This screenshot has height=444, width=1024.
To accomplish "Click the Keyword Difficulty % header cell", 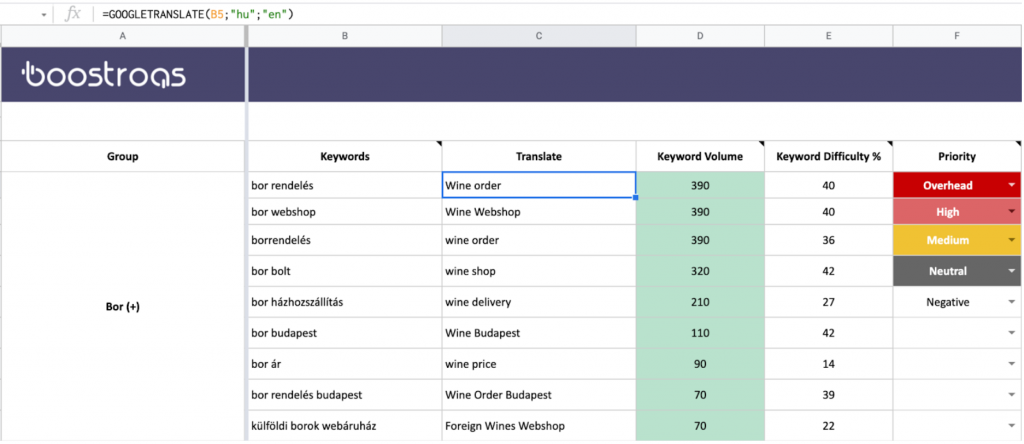I will (x=828, y=157).
